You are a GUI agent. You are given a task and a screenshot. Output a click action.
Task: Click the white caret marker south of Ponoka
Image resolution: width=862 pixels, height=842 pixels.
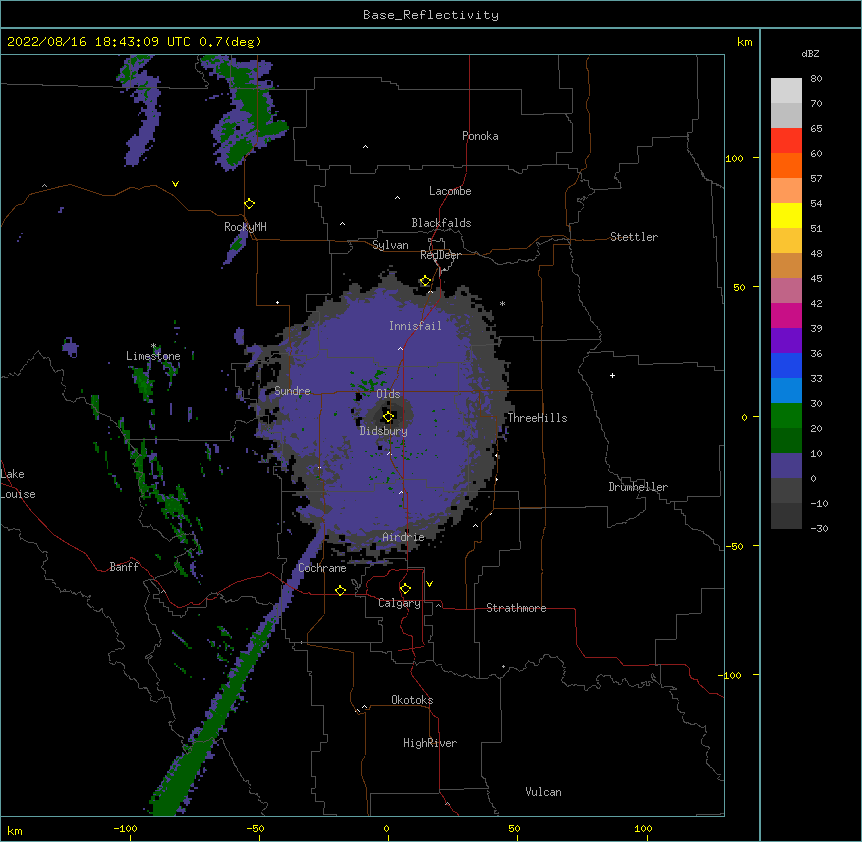coord(365,147)
